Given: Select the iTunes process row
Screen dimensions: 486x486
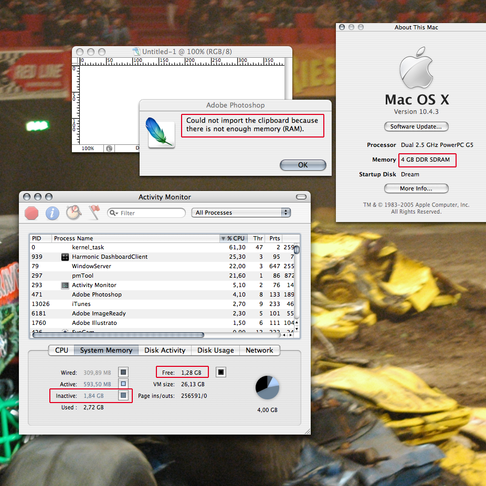Looking at the screenshot, I should click(x=163, y=304).
